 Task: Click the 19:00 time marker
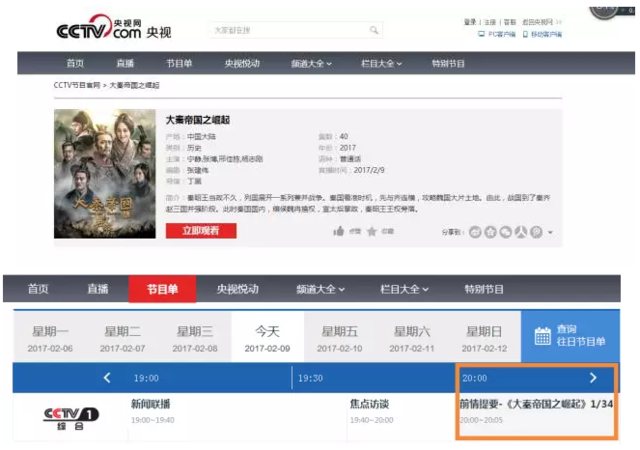pos(146,378)
